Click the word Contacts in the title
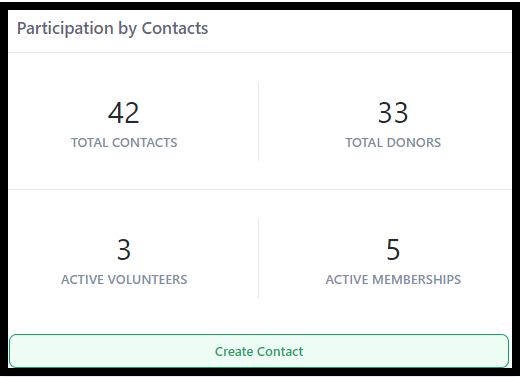The image size is (520, 377). (175, 28)
